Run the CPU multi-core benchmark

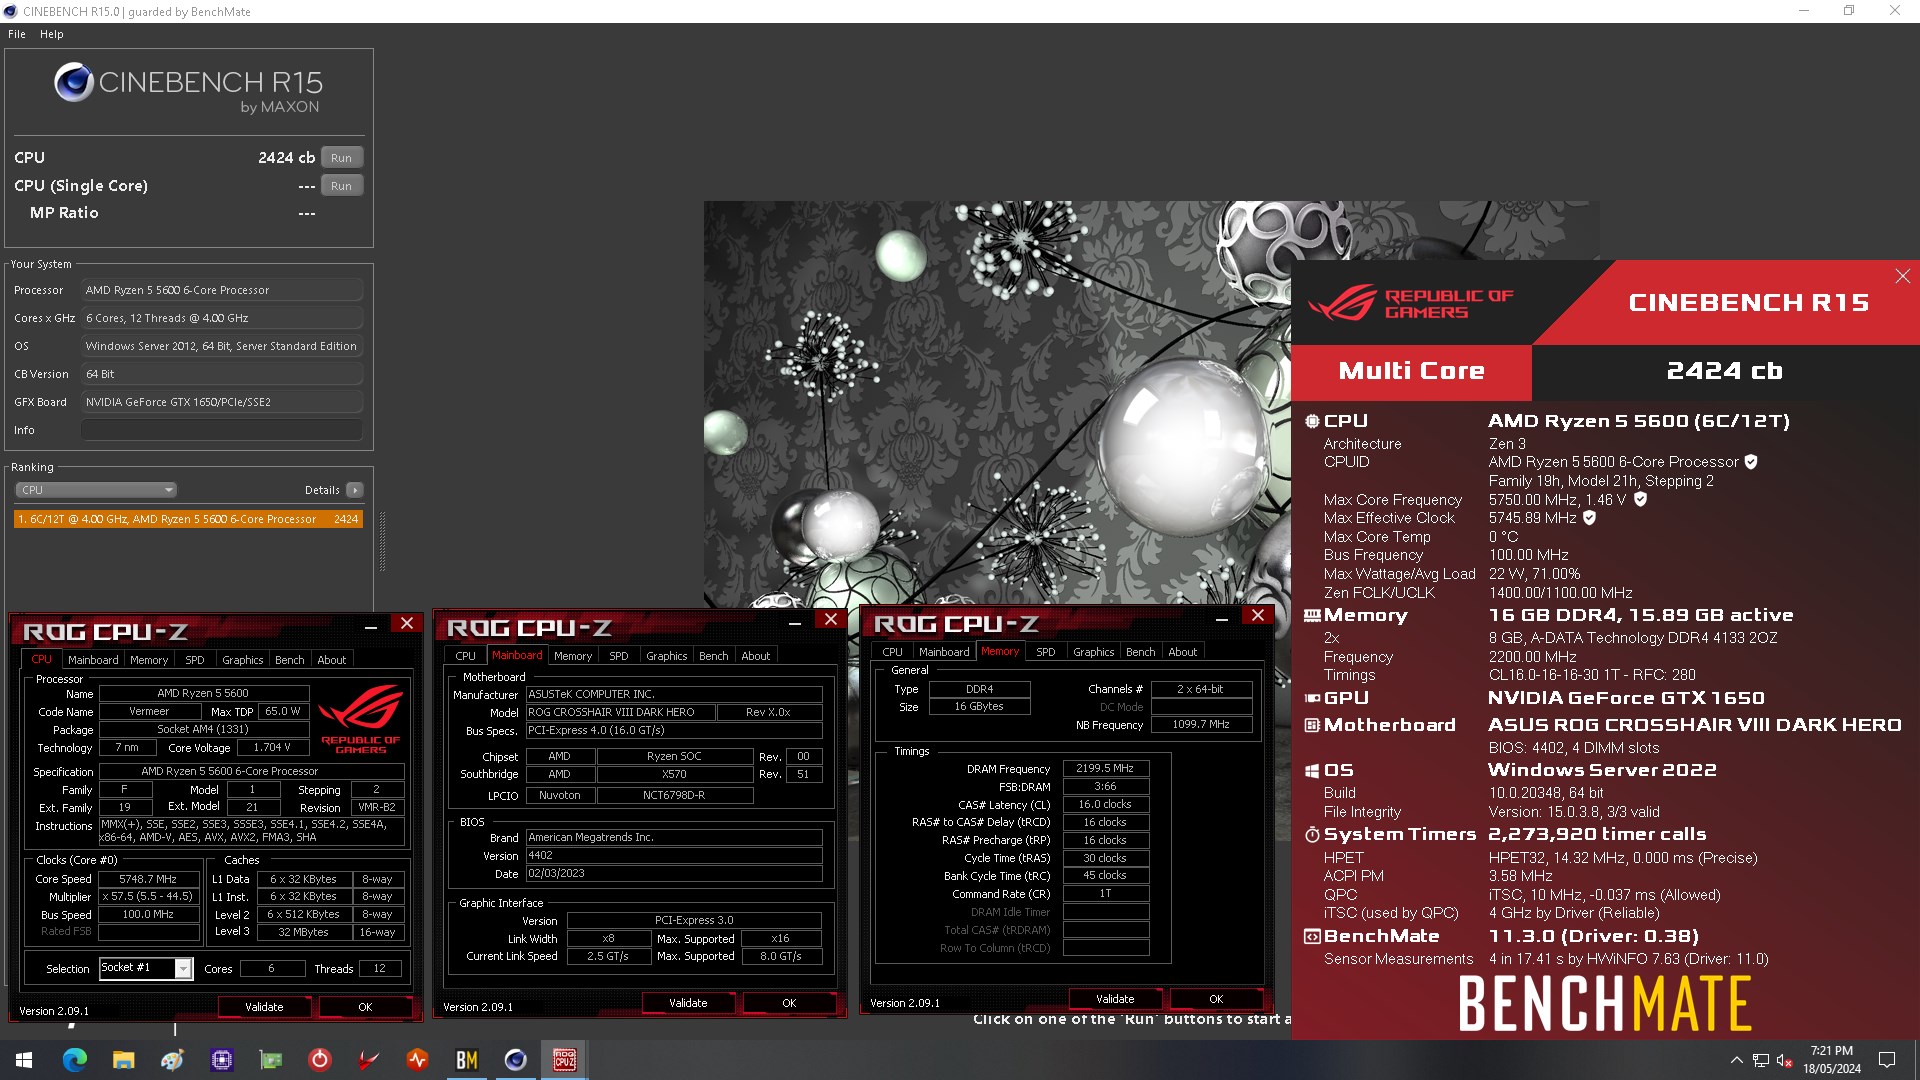(341, 158)
